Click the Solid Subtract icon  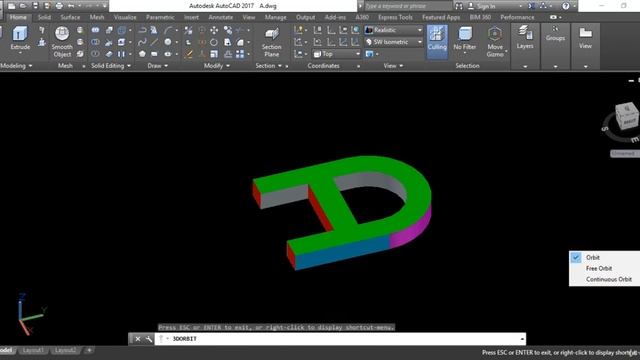click(95, 42)
